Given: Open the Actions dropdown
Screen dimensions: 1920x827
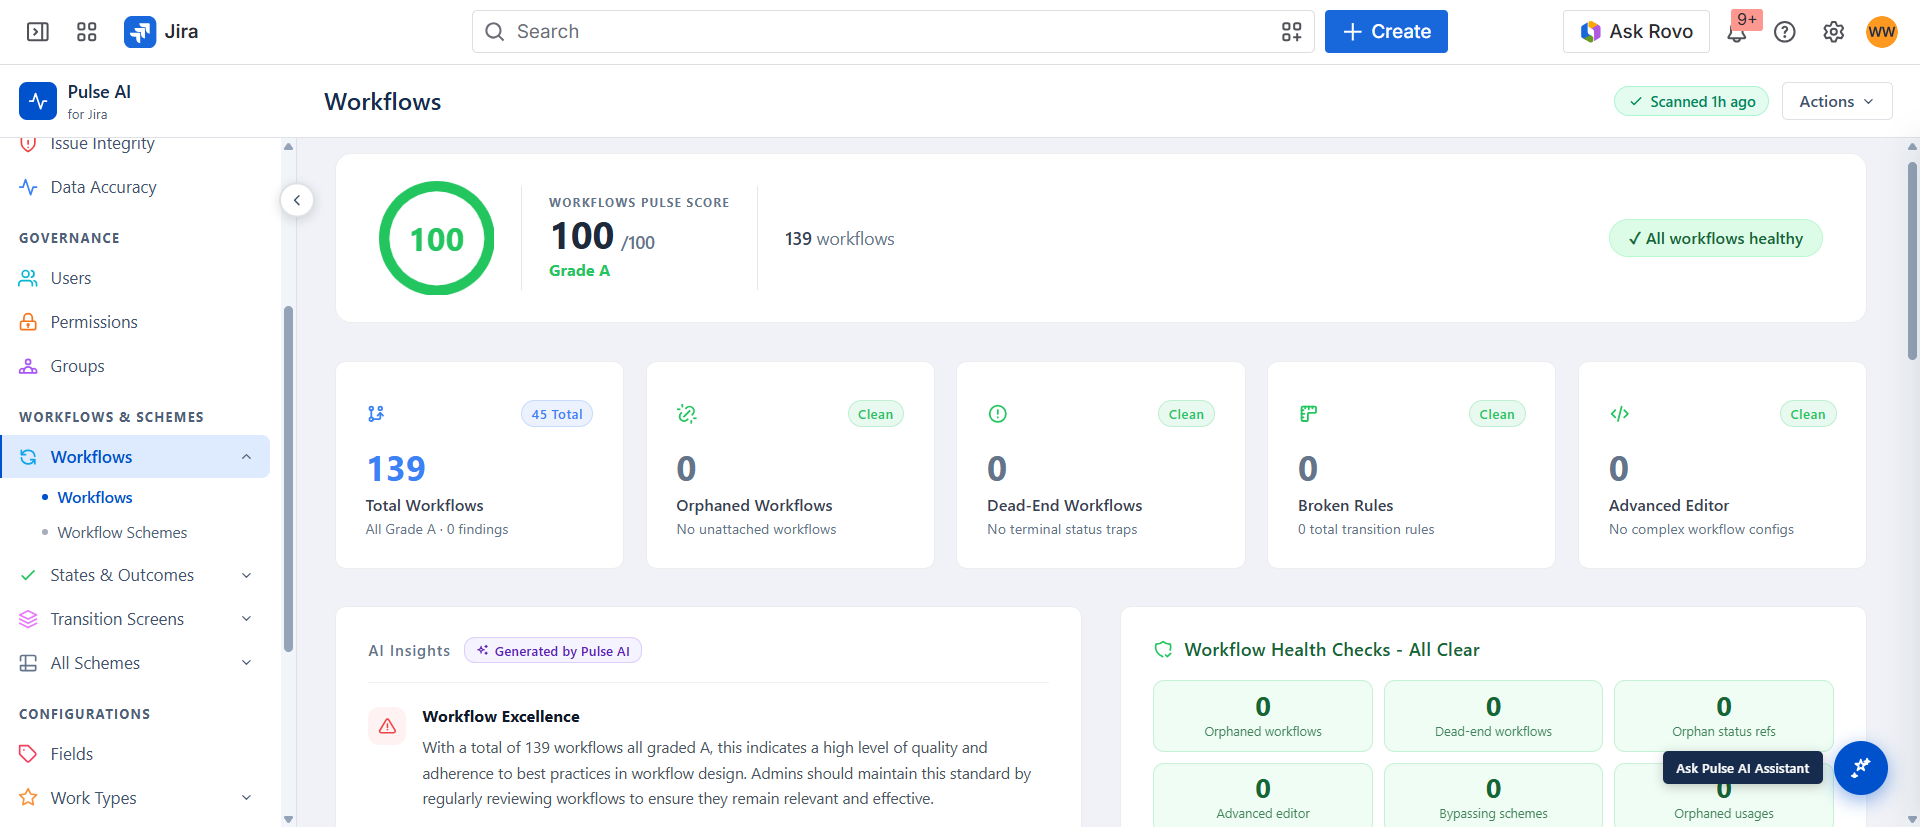Looking at the screenshot, I should (x=1837, y=102).
